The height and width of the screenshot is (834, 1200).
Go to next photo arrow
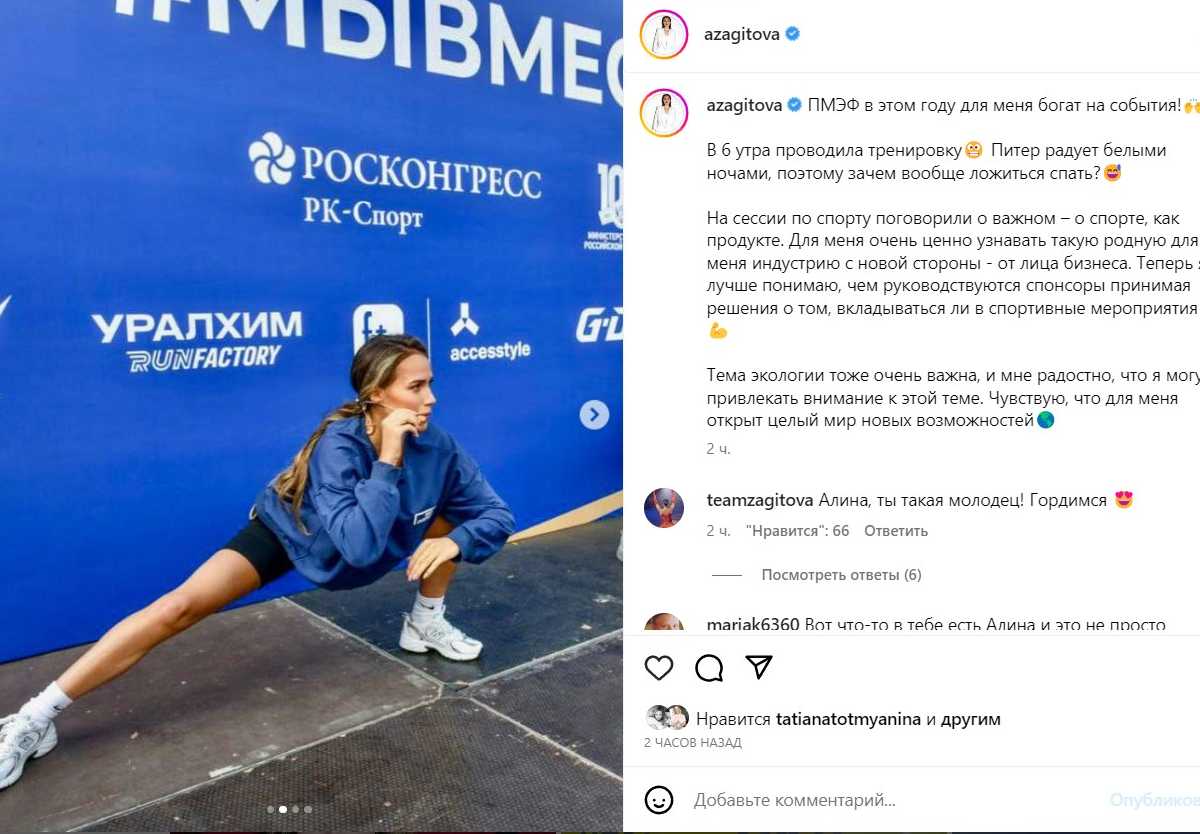pos(594,415)
